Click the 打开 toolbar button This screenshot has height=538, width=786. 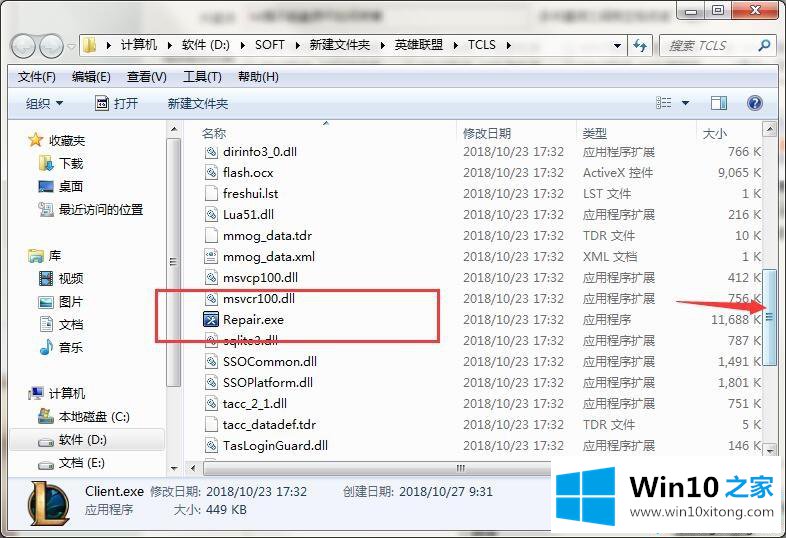(x=116, y=104)
